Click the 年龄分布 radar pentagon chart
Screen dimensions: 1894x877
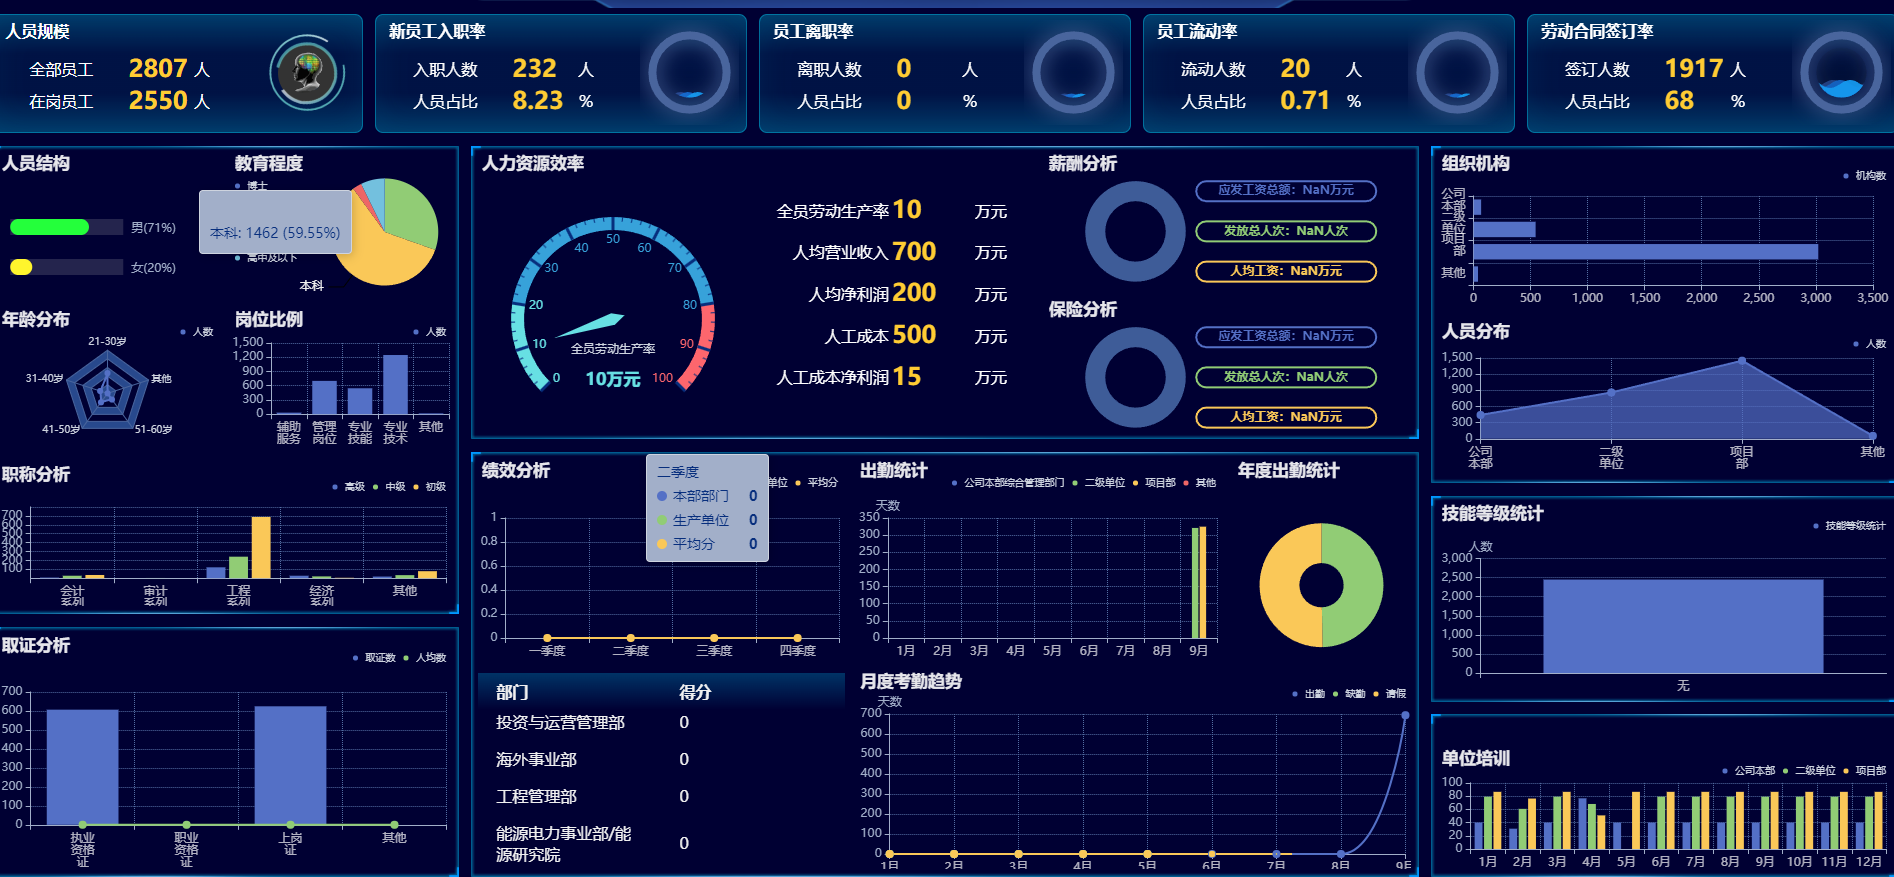tap(107, 392)
